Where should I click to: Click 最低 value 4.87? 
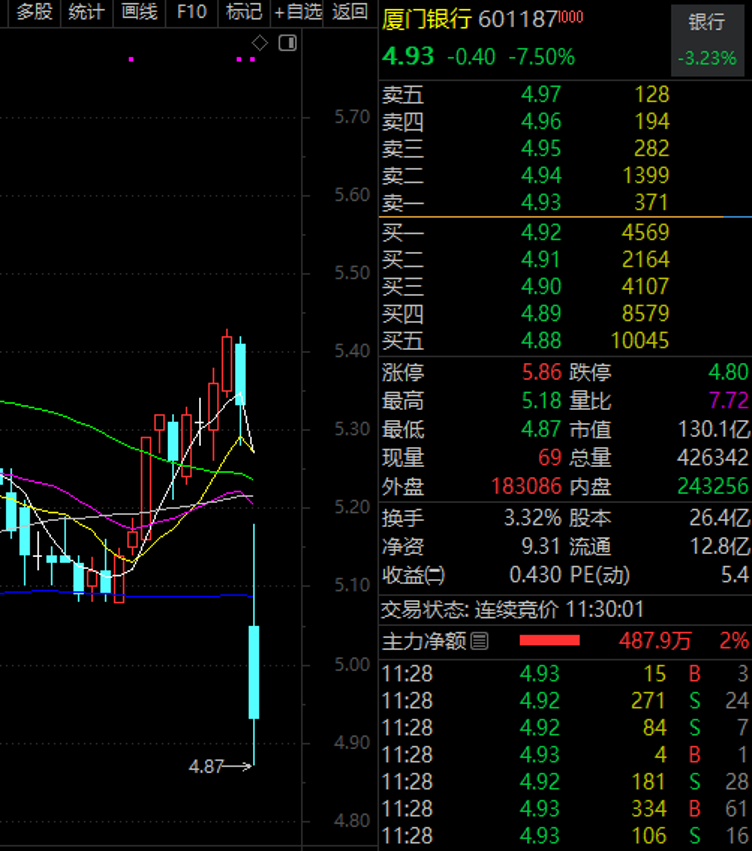coord(541,430)
